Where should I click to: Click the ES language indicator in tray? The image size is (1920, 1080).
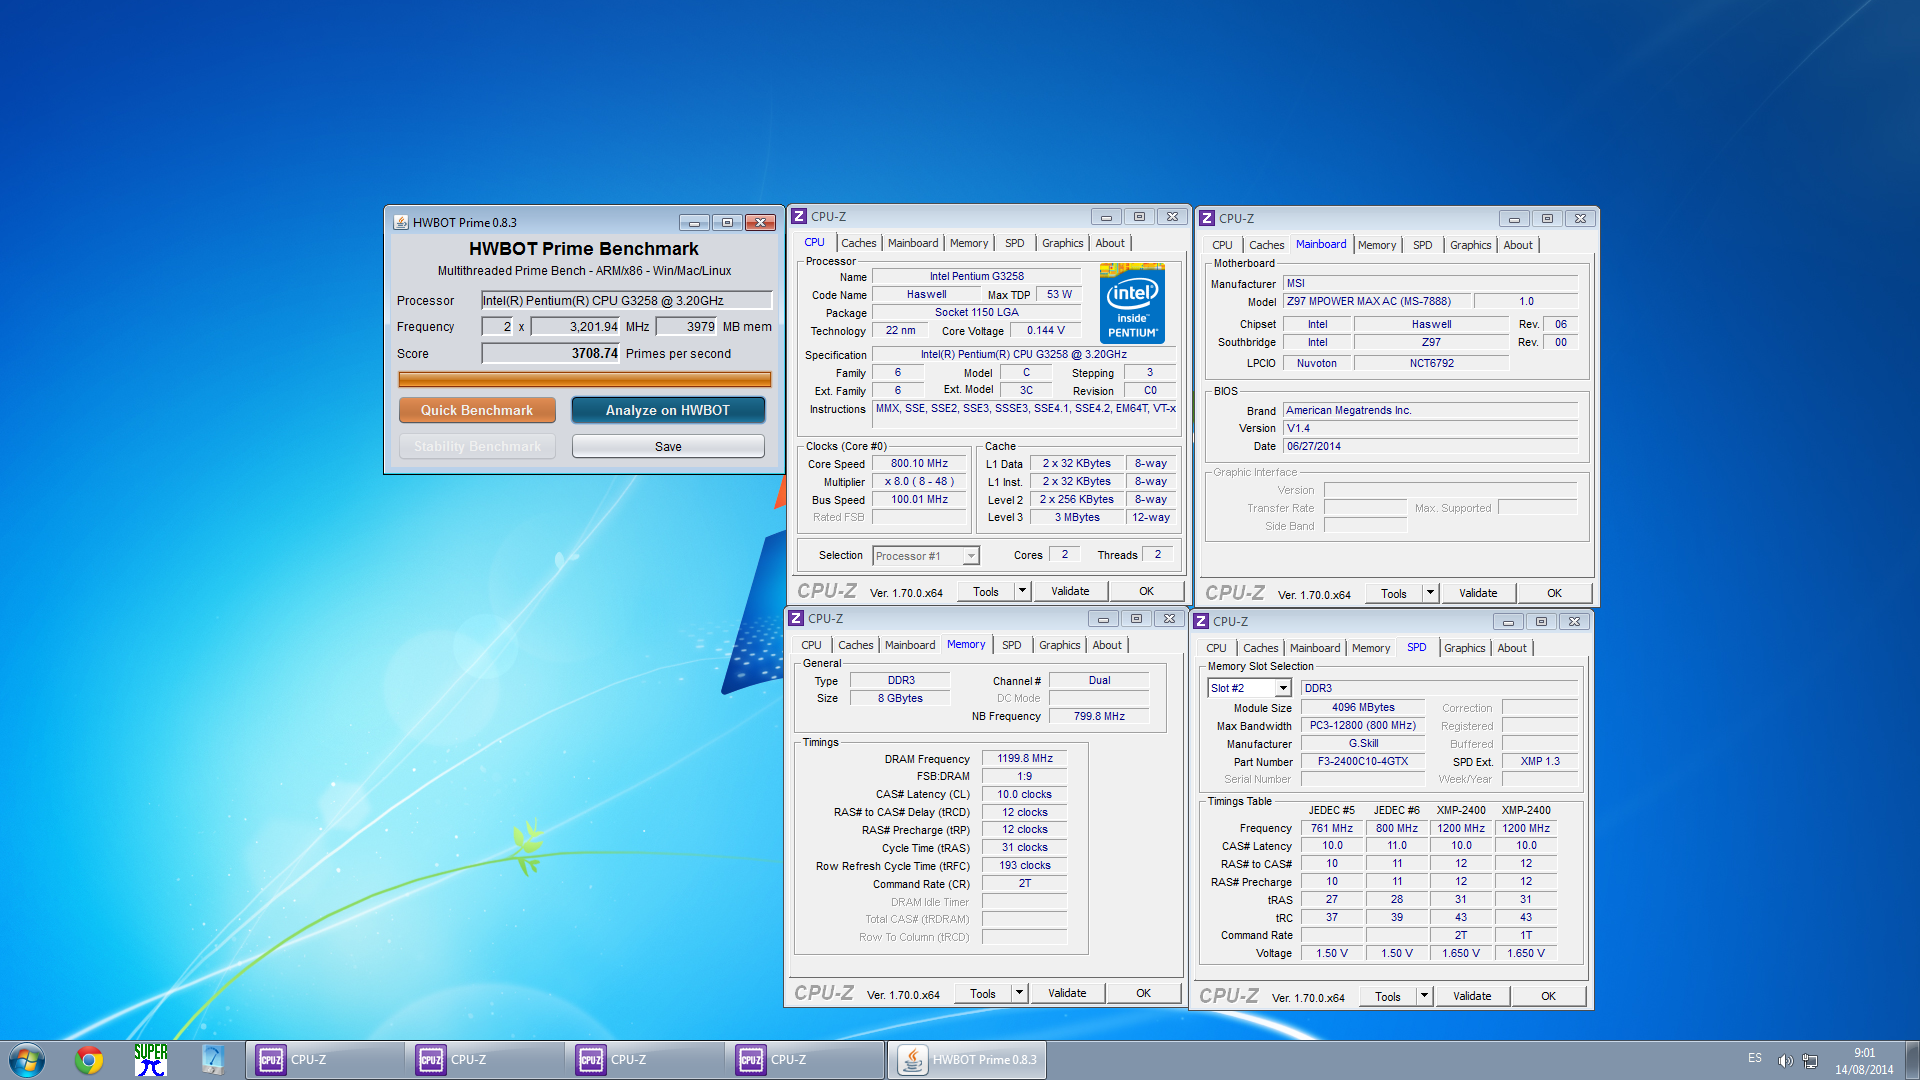click(1755, 1058)
